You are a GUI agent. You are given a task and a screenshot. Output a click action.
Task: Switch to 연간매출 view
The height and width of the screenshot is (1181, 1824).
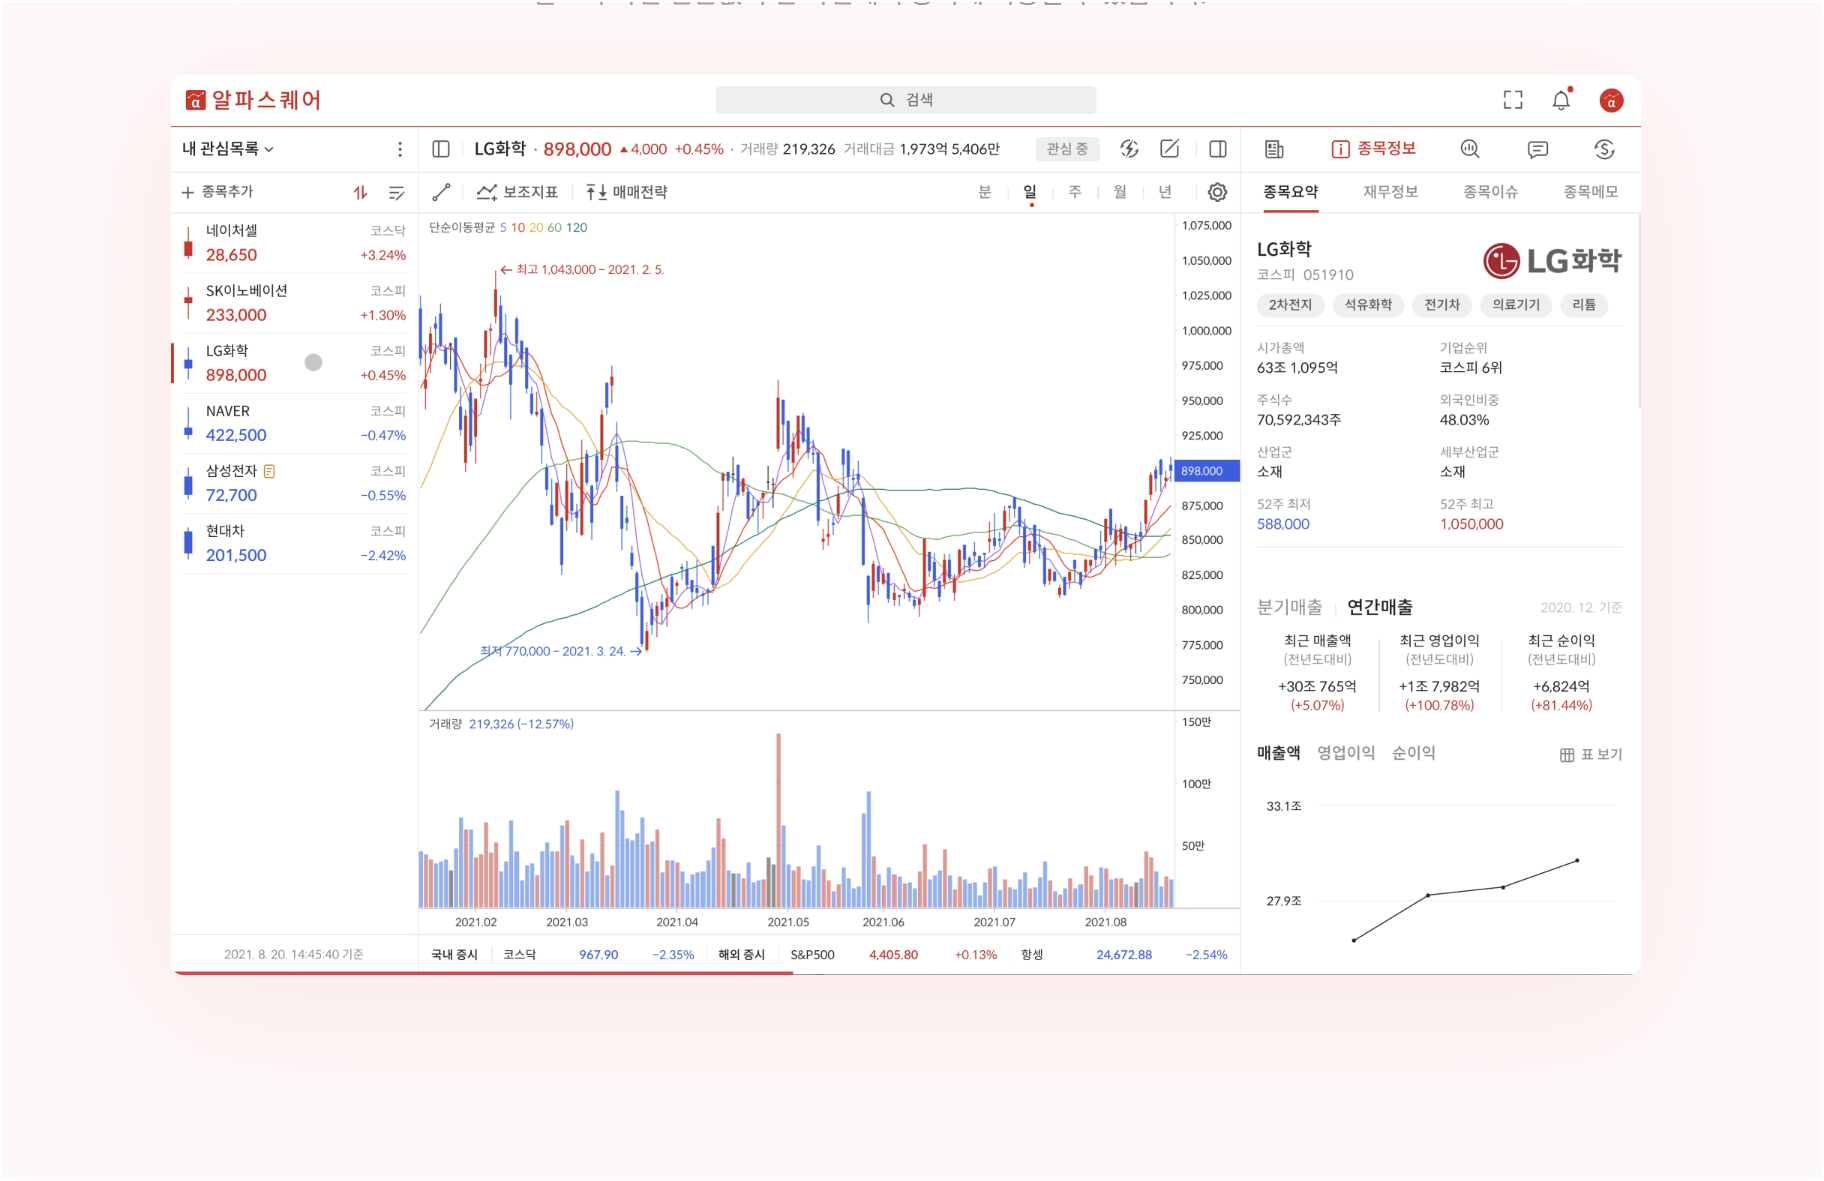tap(1380, 607)
